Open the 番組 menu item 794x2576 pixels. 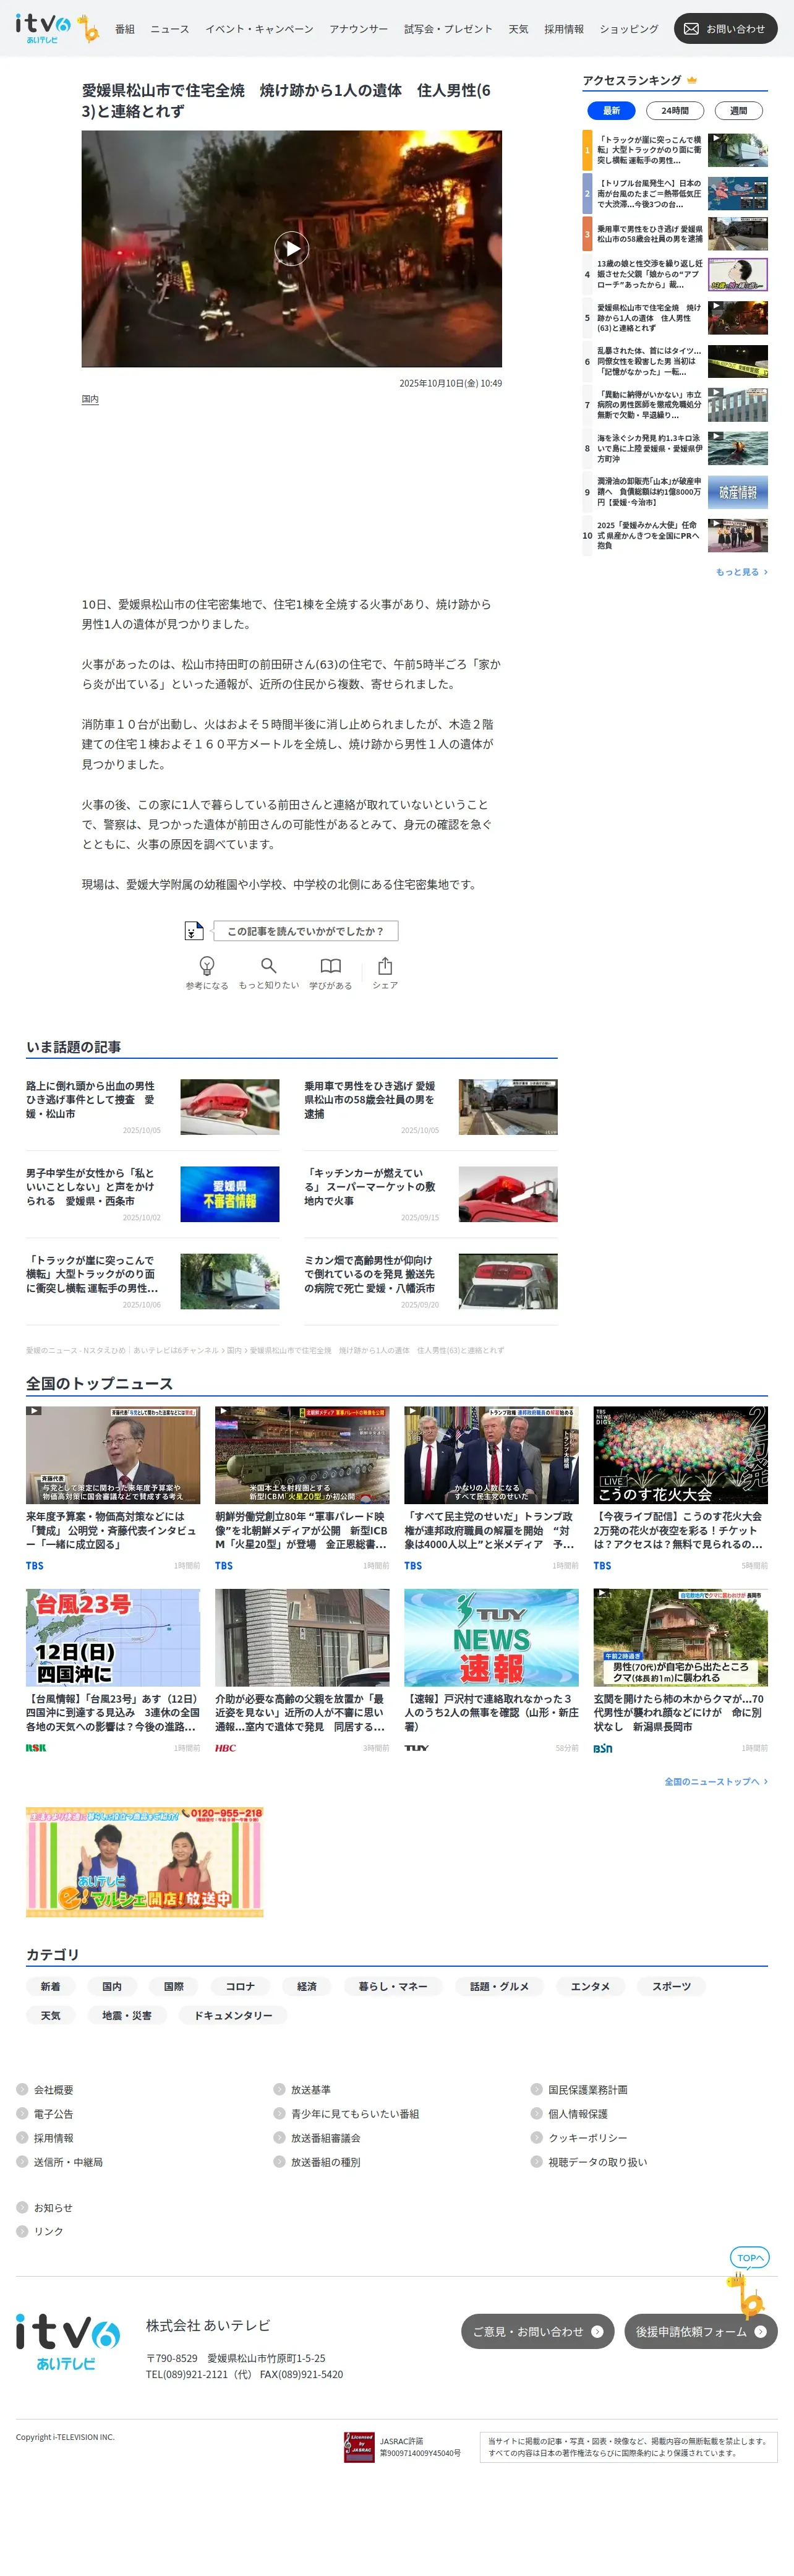pos(125,29)
